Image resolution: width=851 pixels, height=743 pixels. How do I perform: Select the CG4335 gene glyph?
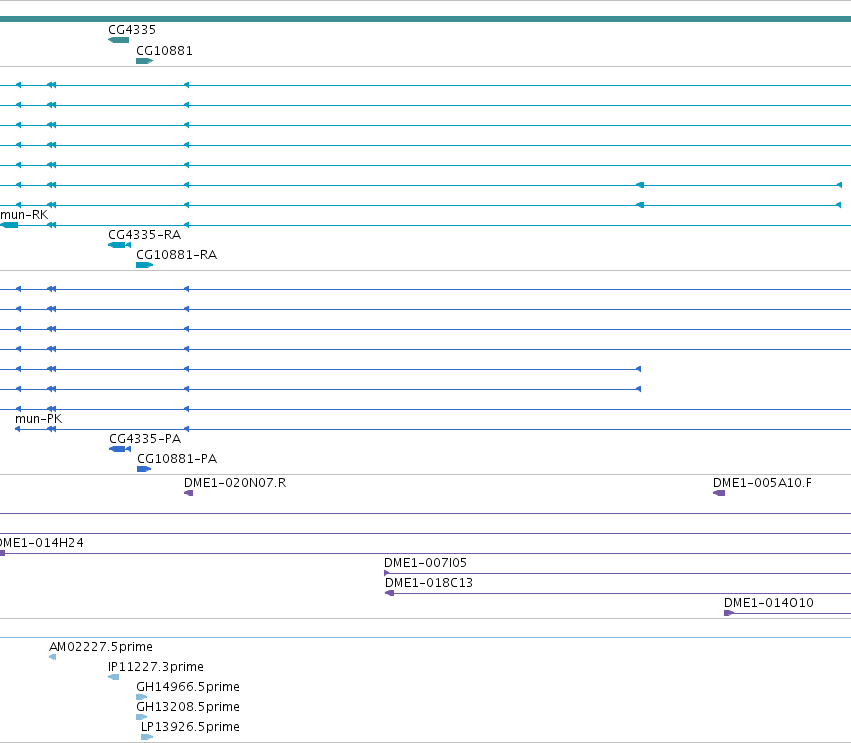[119, 40]
